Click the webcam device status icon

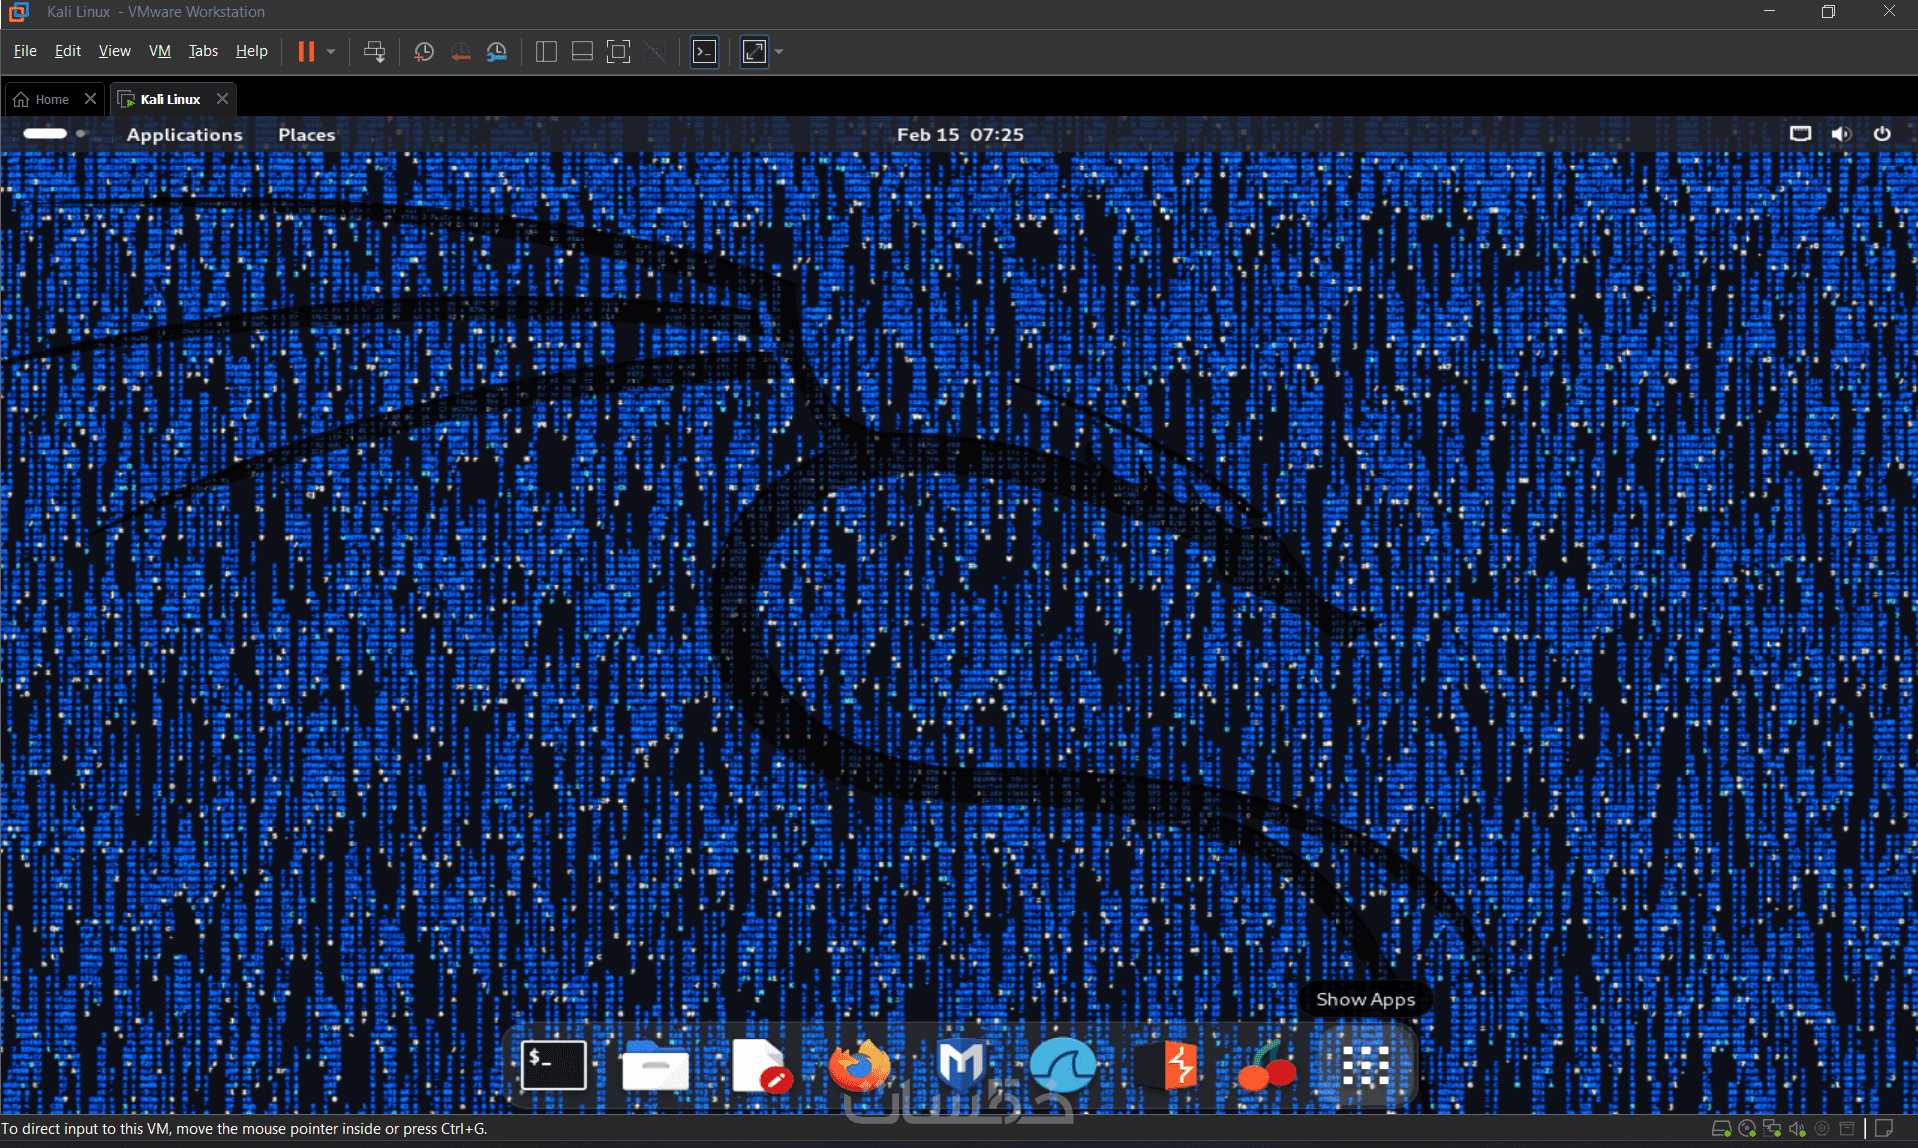tap(1822, 1129)
